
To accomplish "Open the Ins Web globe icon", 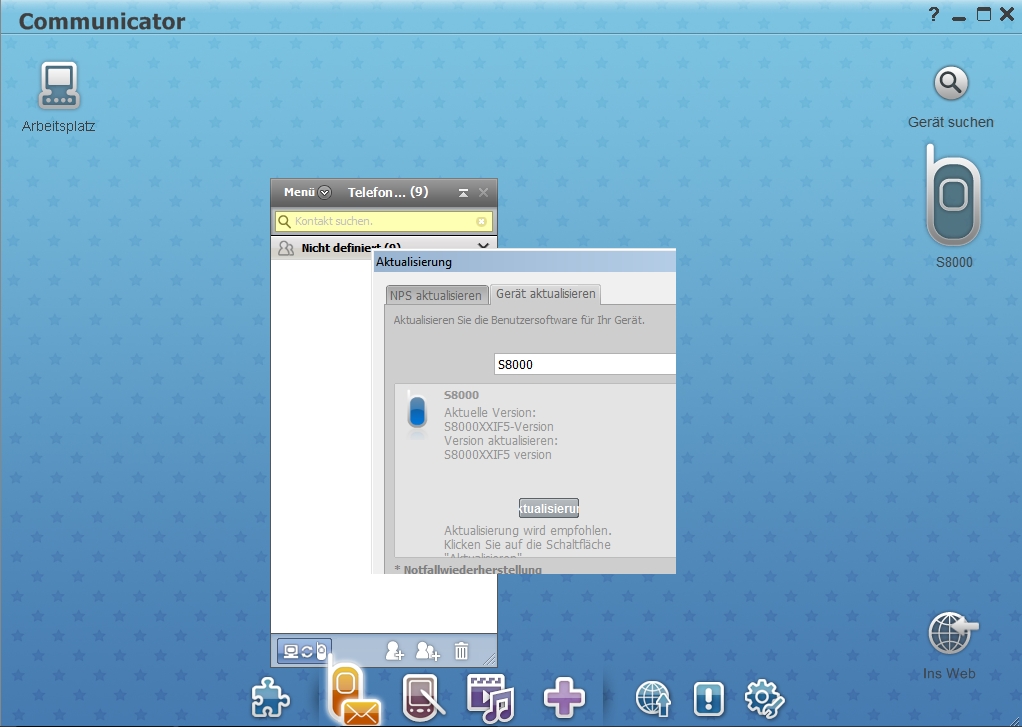I will (x=952, y=632).
